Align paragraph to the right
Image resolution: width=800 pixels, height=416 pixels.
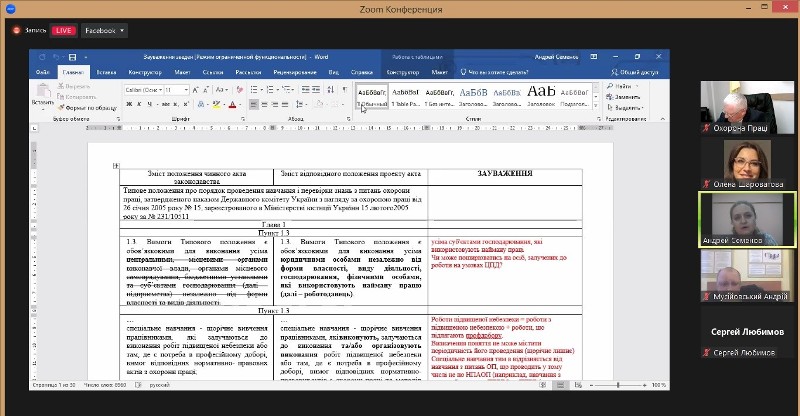[x=274, y=104]
